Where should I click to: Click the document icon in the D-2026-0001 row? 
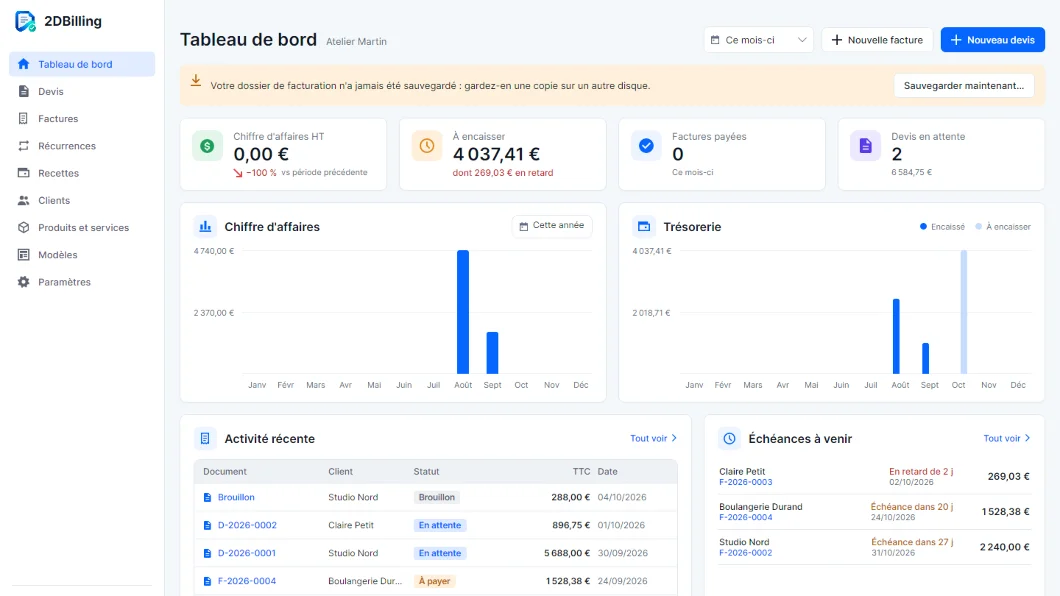tap(208, 553)
